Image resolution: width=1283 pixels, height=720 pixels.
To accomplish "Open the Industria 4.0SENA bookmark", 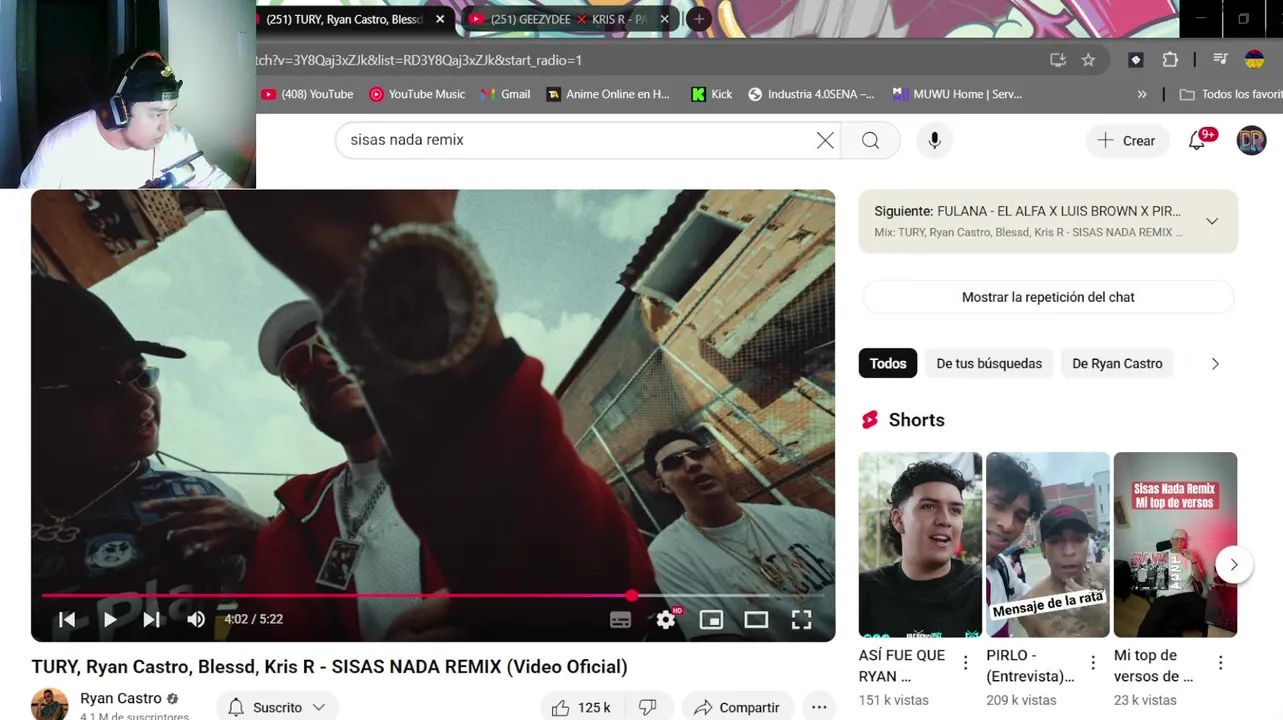I will (x=811, y=94).
